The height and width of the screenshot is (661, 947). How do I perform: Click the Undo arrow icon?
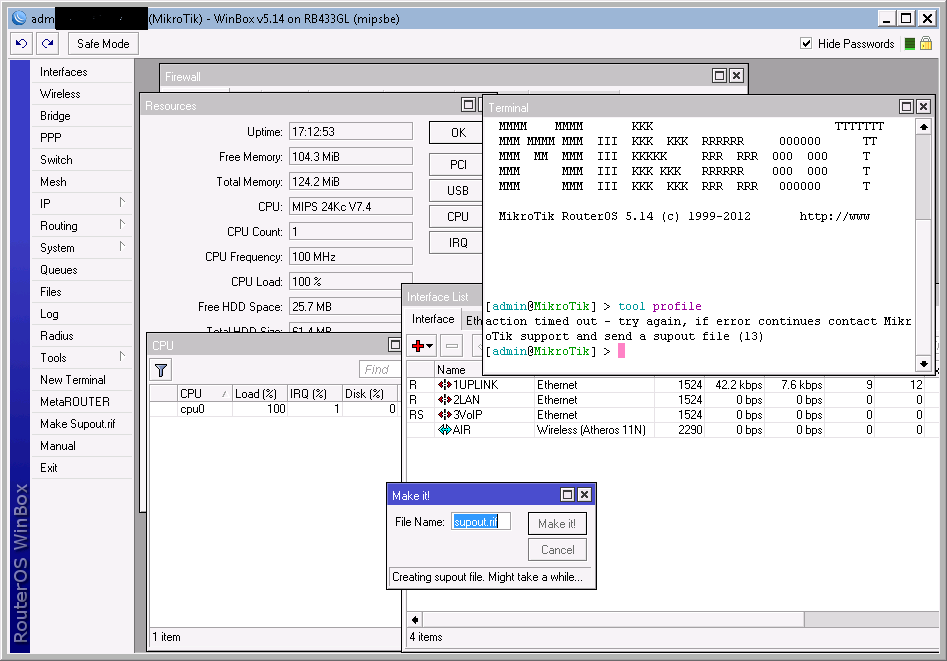click(22, 44)
